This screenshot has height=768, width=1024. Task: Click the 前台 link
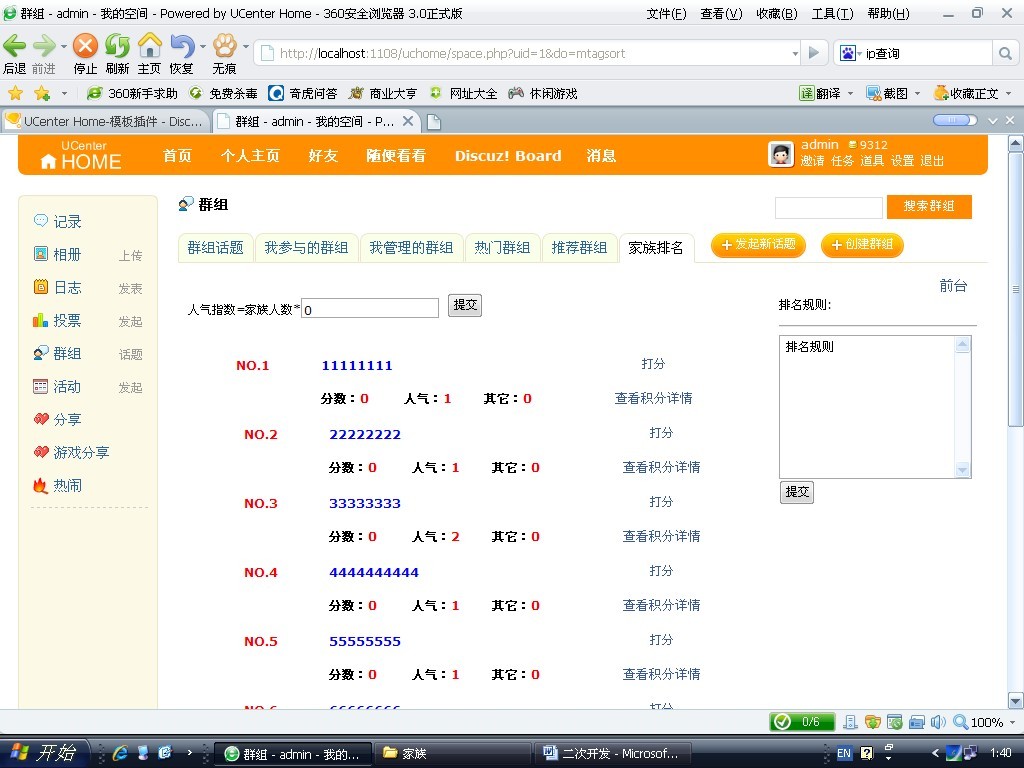953,285
